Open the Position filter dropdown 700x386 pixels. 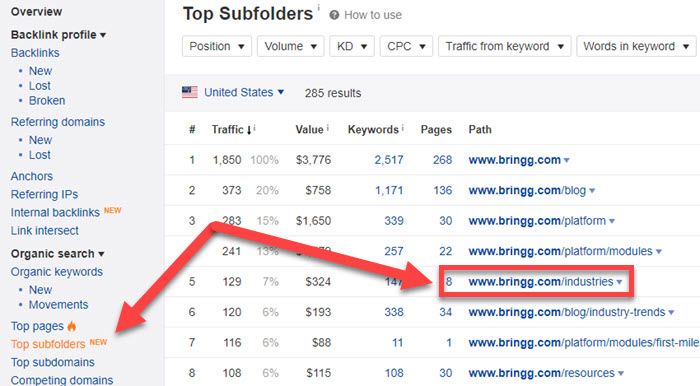tap(217, 46)
